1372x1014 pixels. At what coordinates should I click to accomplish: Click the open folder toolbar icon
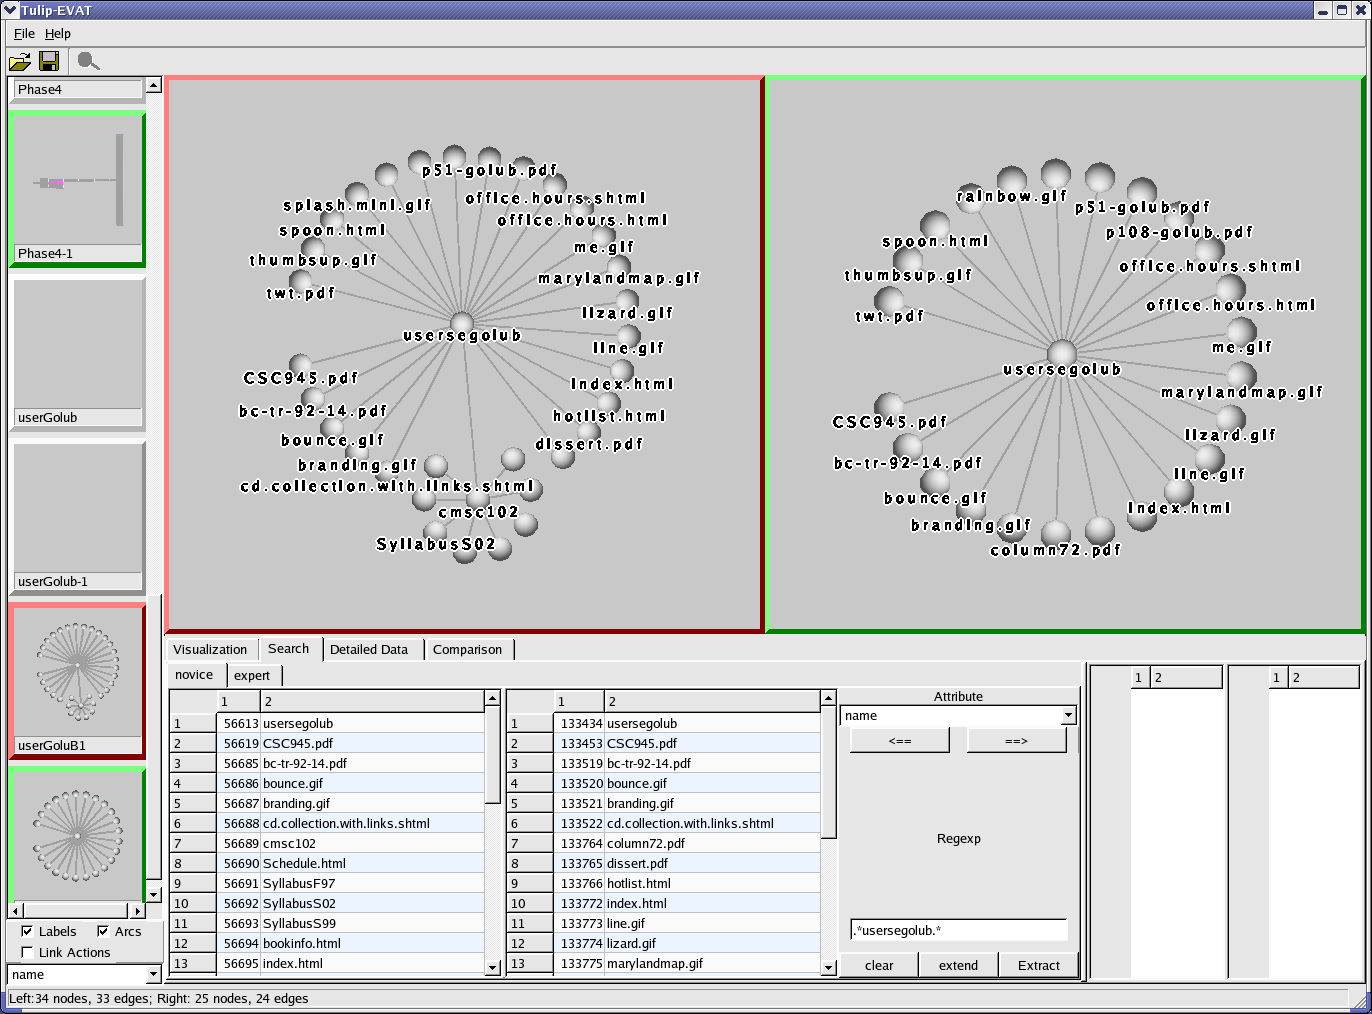tap(19, 62)
